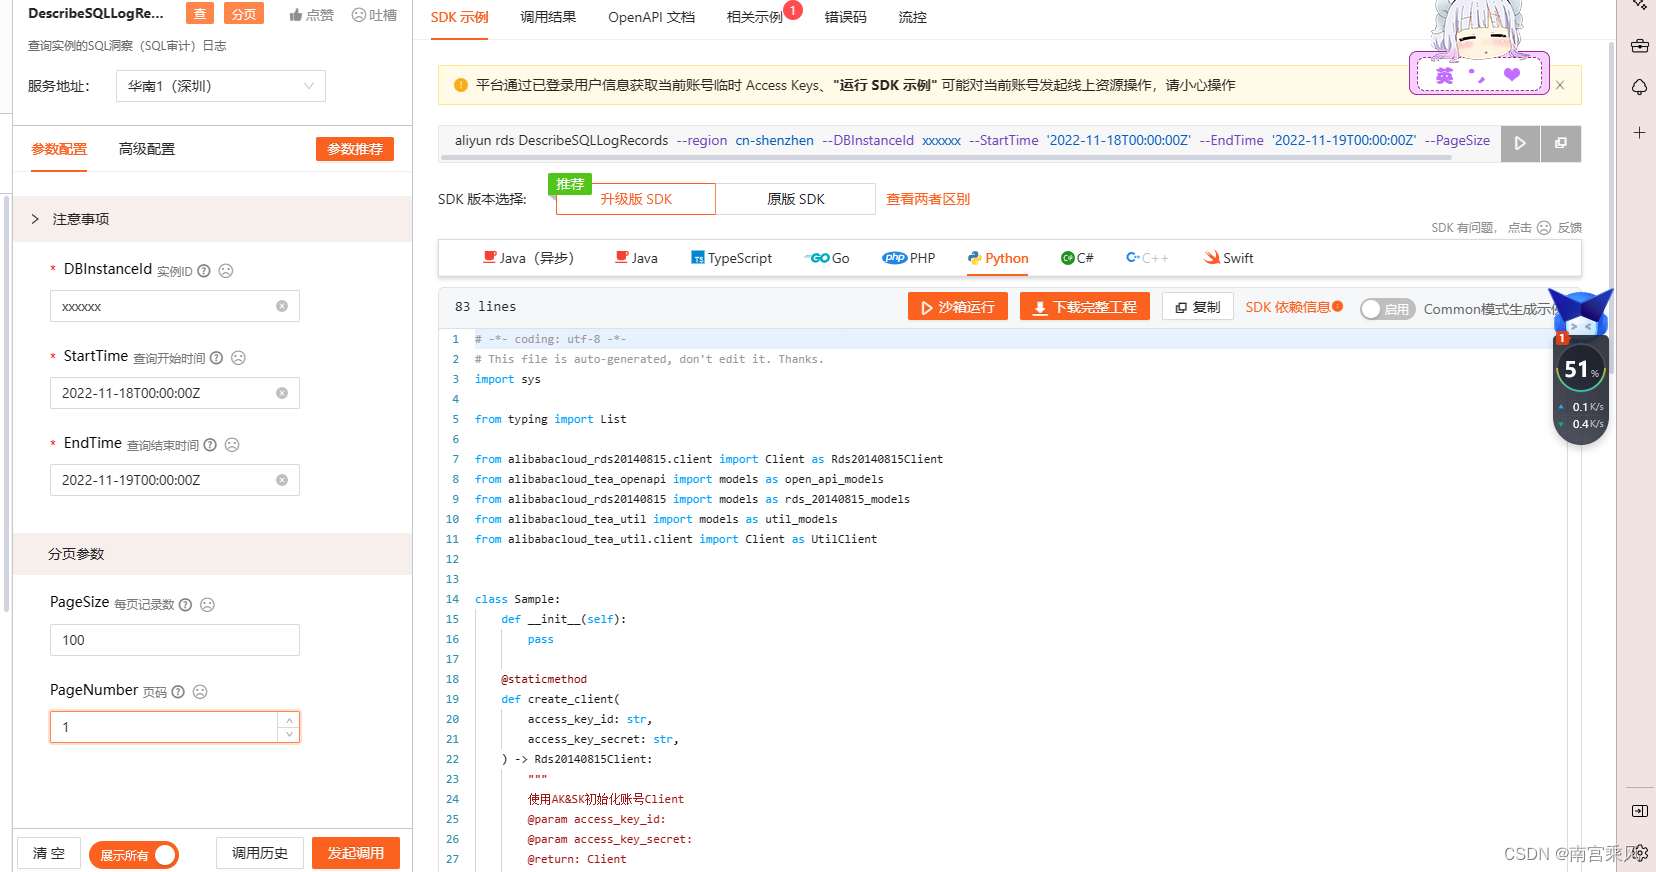
Task: Select 升级版 SDK option
Action: pos(636,199)
